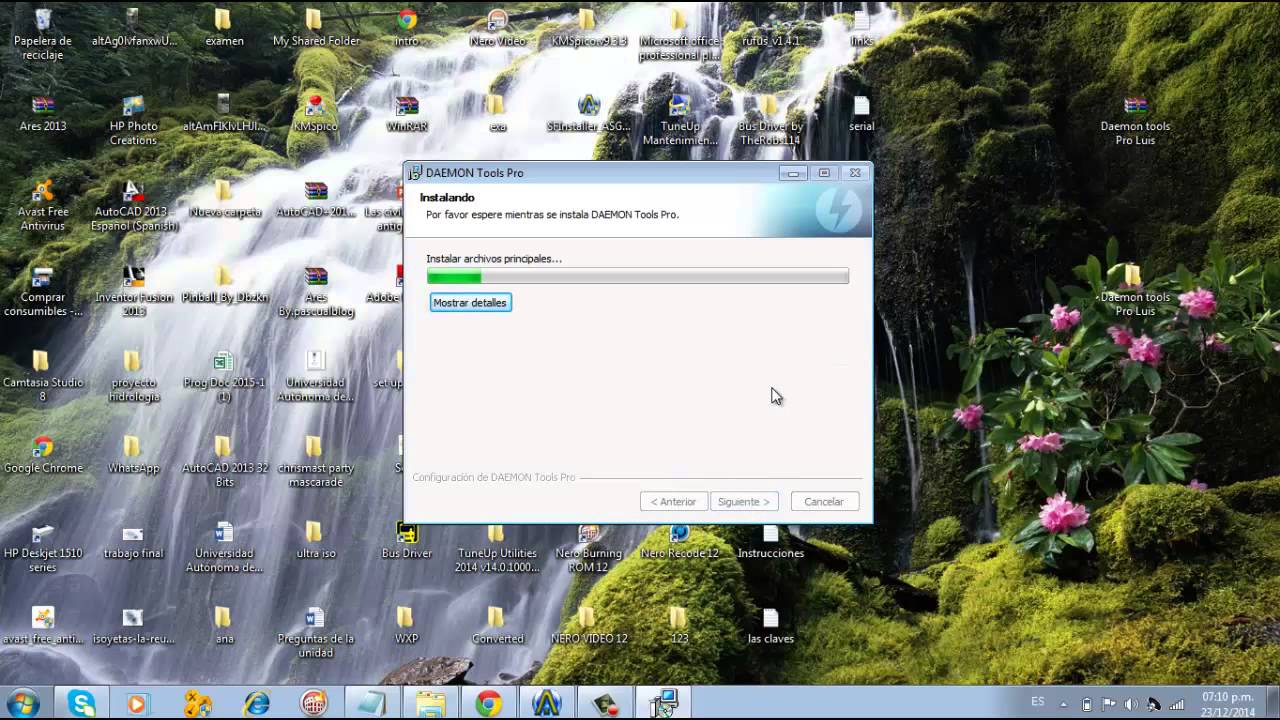The image size is (1280, 720).
Task: Click the ES language indicator
Action: (1038, 702)
